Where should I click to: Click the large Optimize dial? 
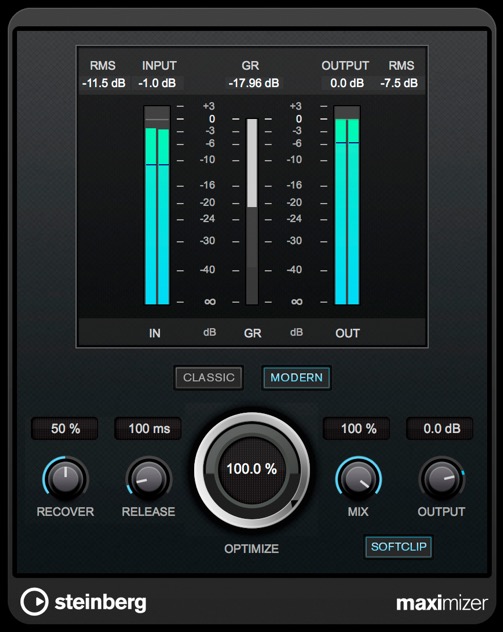point(252,470)
